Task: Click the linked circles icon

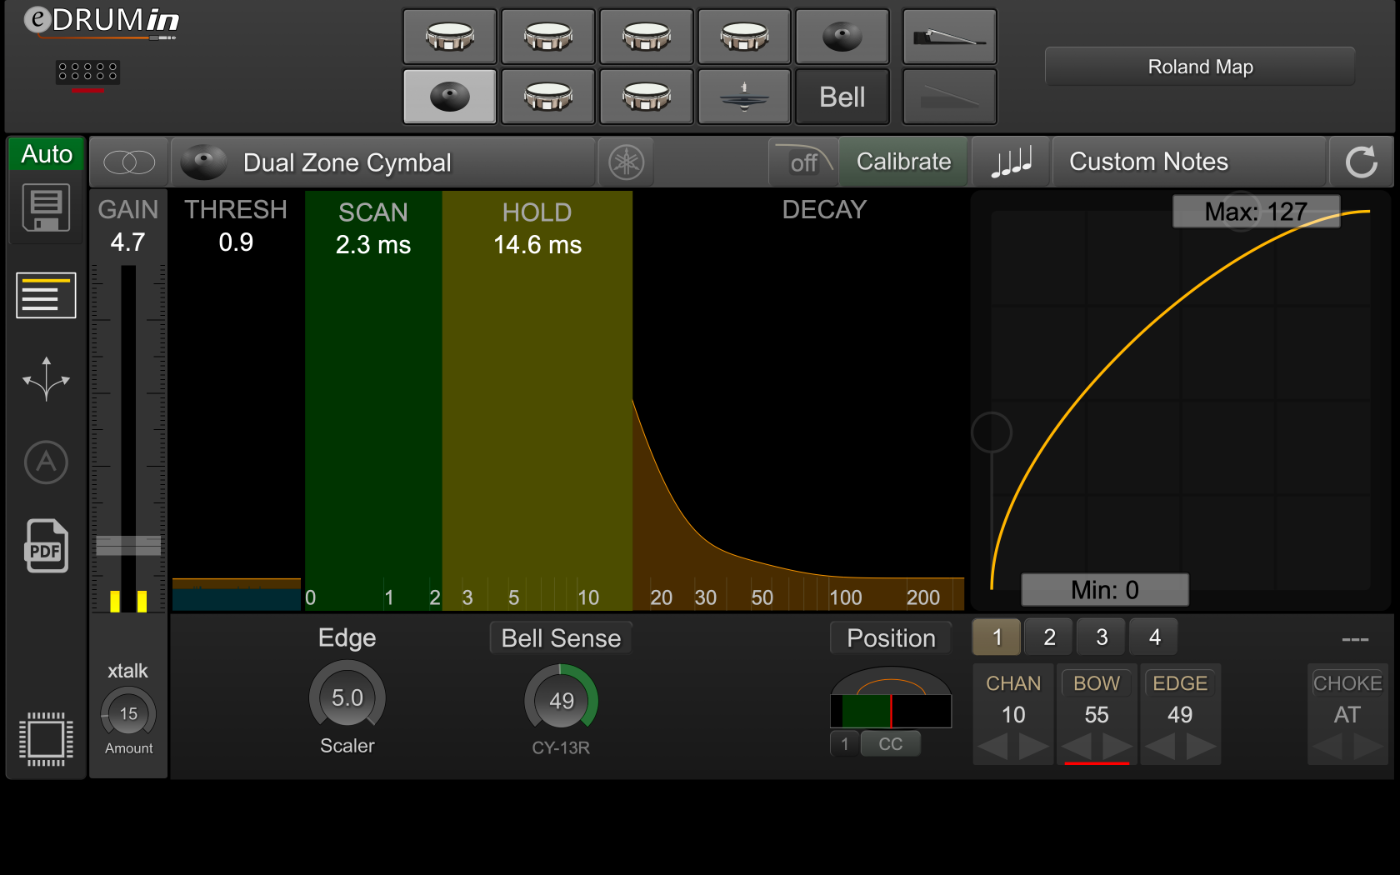Action: [130, 162]
